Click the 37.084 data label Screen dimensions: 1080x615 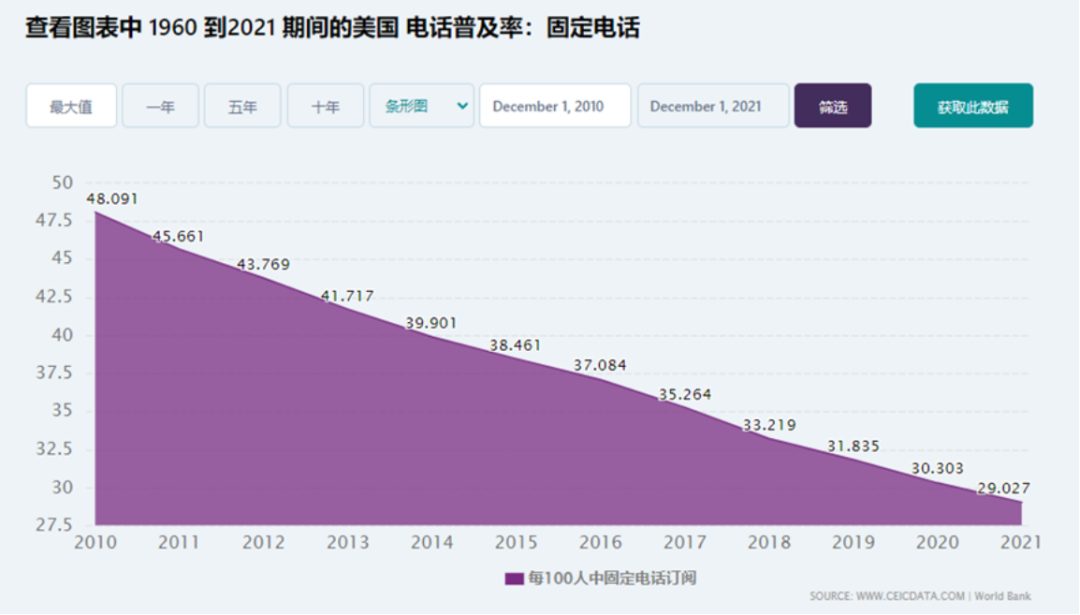(x=600, y=365)
